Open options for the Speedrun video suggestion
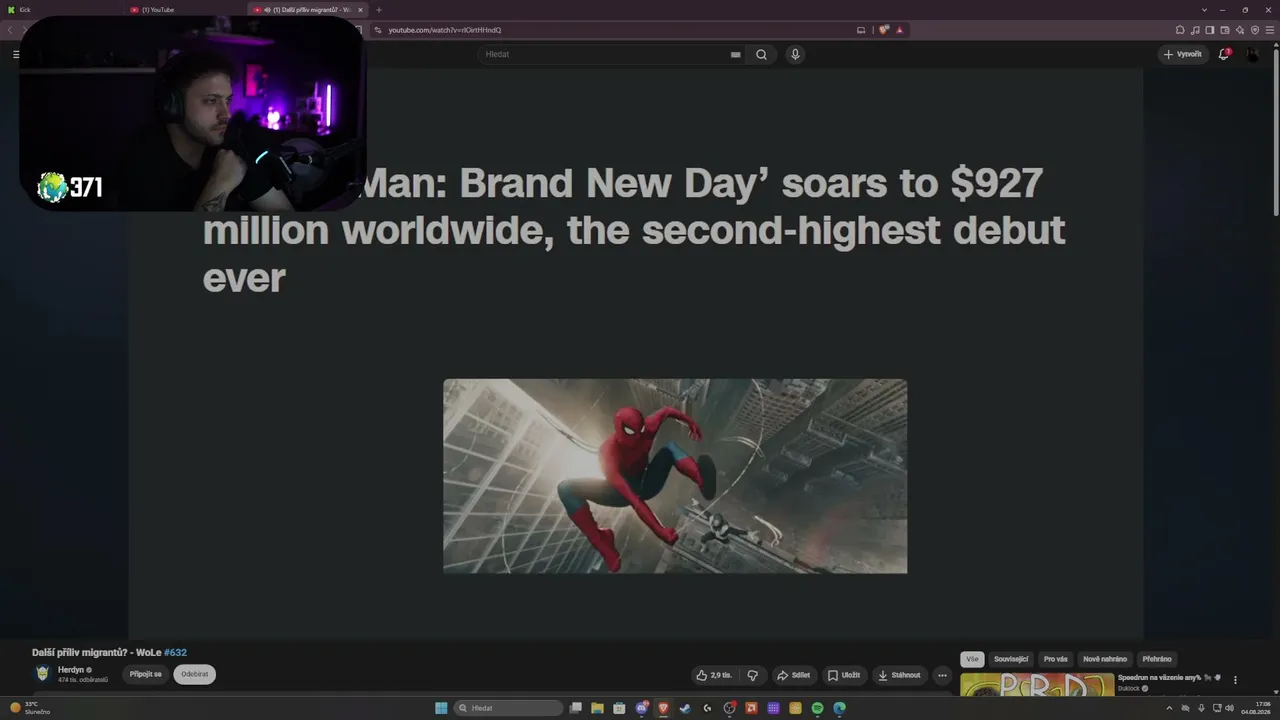Viewport: 1280px width, 720px height. pyautogui.click(x=1235, y=680)
